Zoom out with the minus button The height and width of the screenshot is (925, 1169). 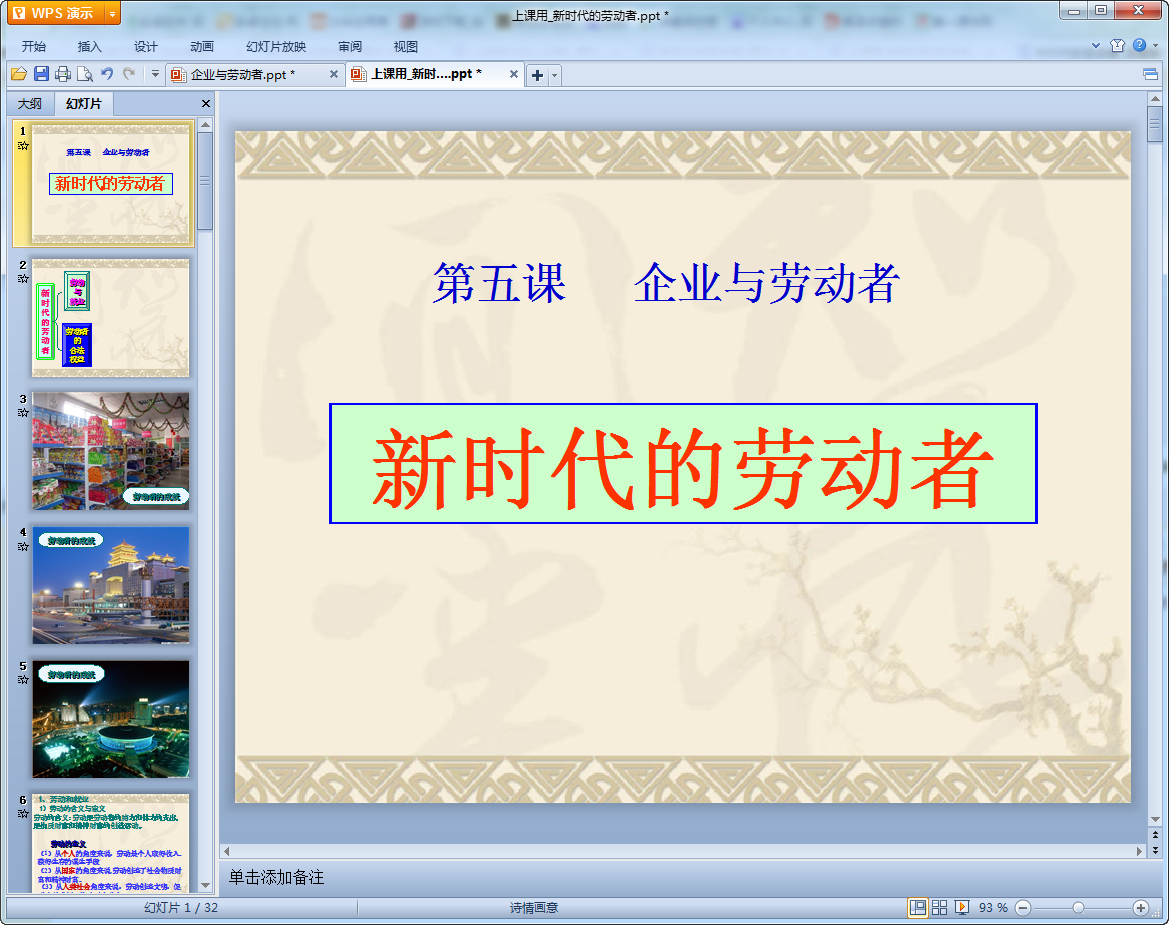1023,907
